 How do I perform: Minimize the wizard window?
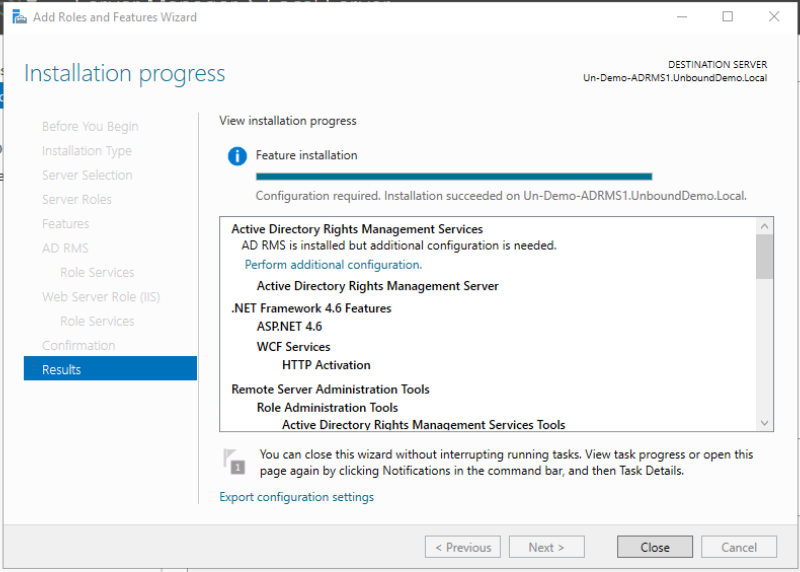coord(682,16)
